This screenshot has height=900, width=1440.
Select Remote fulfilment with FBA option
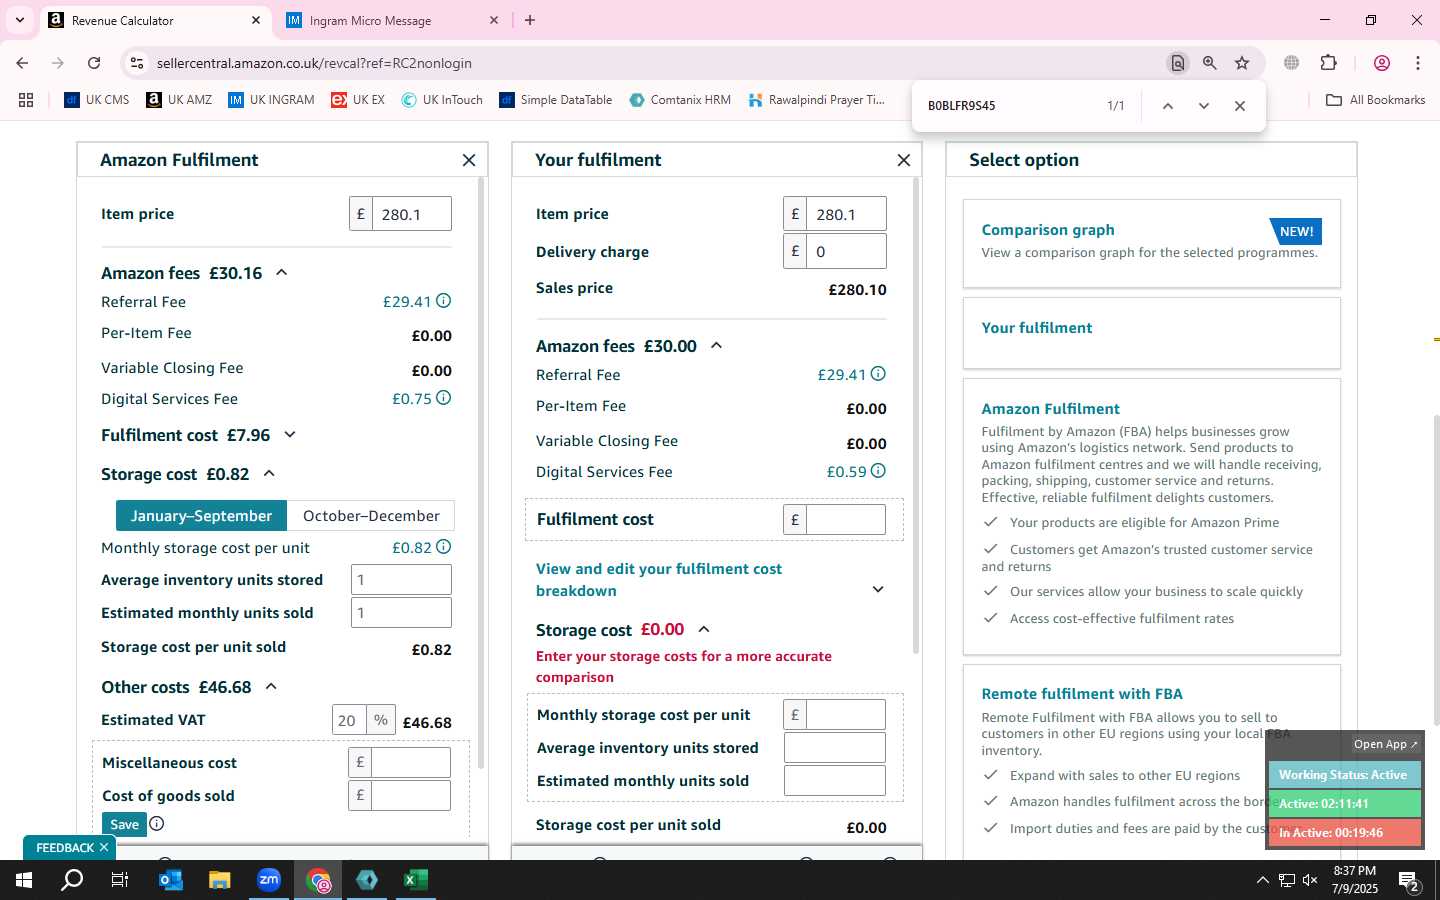[1082, 694]
